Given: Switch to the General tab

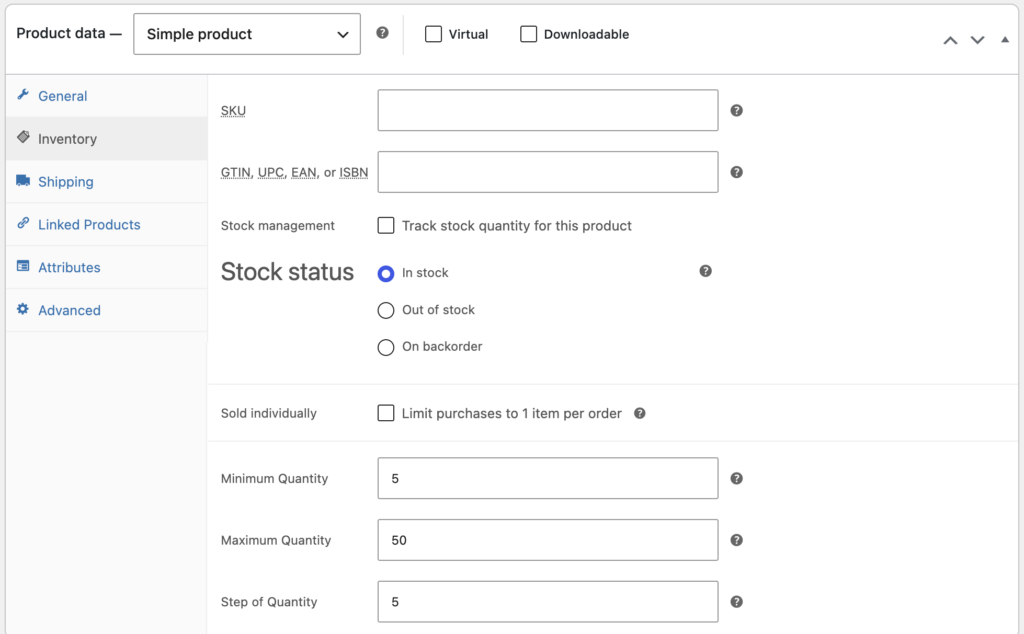Looking at the screenshot, I should pyautogui.click(x=106, y=96).
